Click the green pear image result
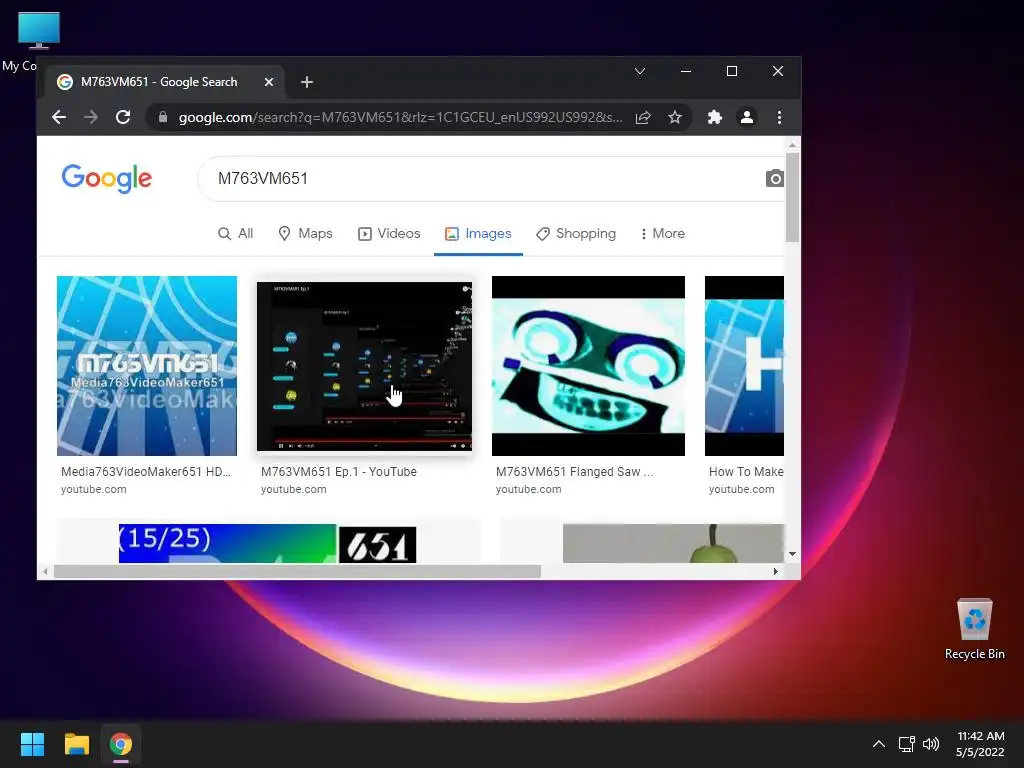This screenshot has width=1024, height=768. click(x=673, y=543)
